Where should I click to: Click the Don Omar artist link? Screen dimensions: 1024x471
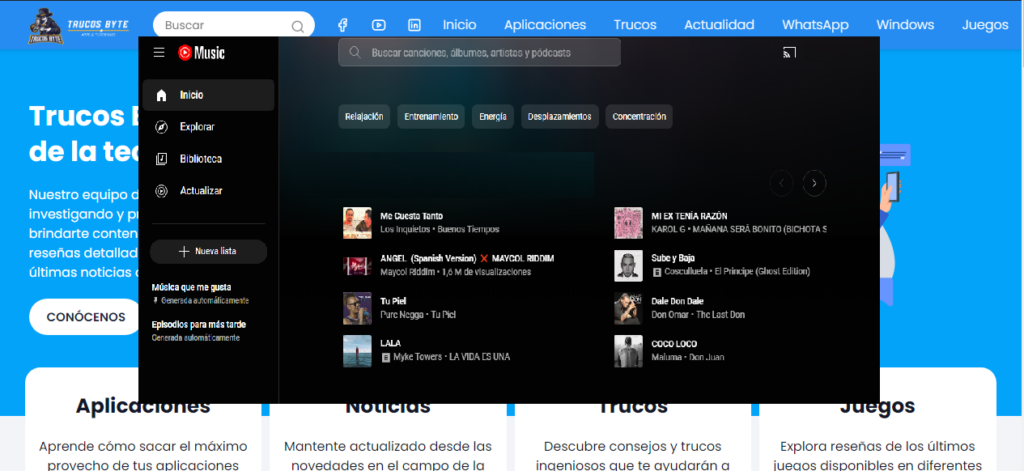click(670, 315)
